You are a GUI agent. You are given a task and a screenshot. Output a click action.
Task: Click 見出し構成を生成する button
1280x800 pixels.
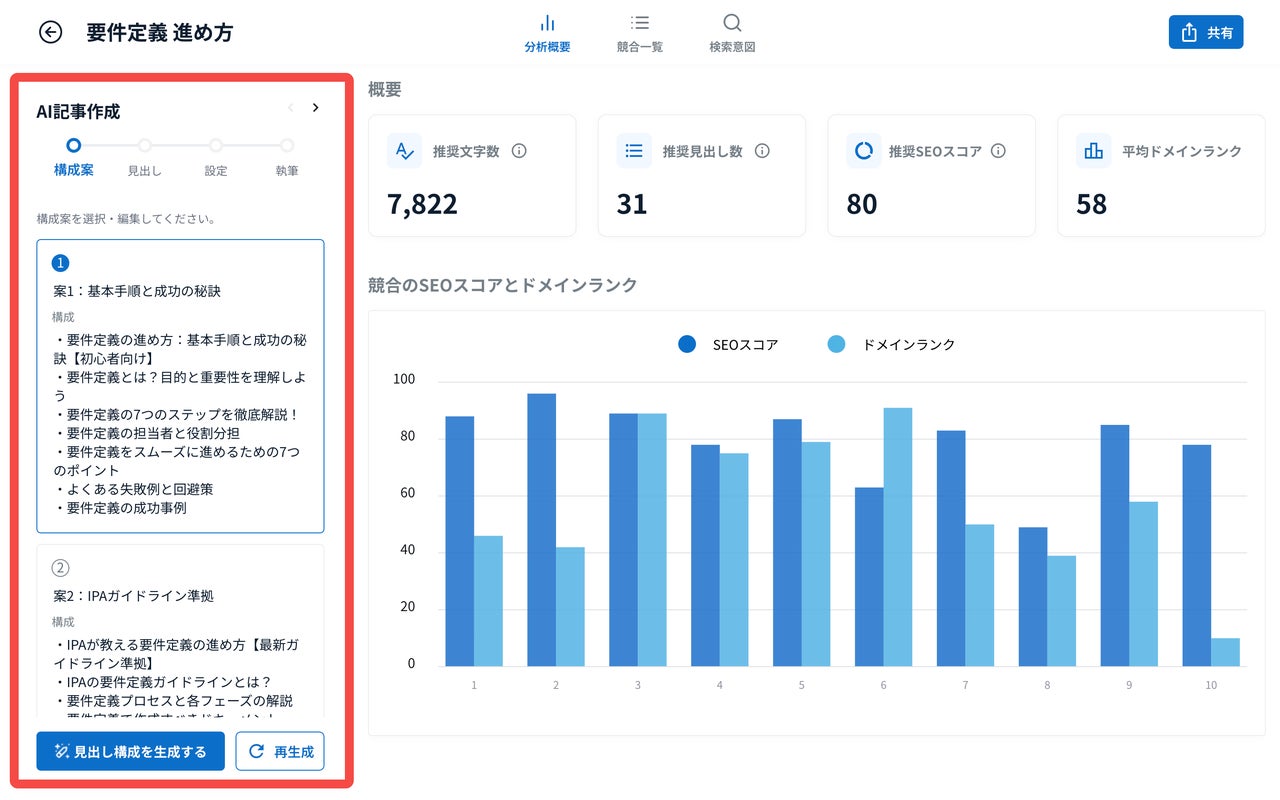coord(130,752)
